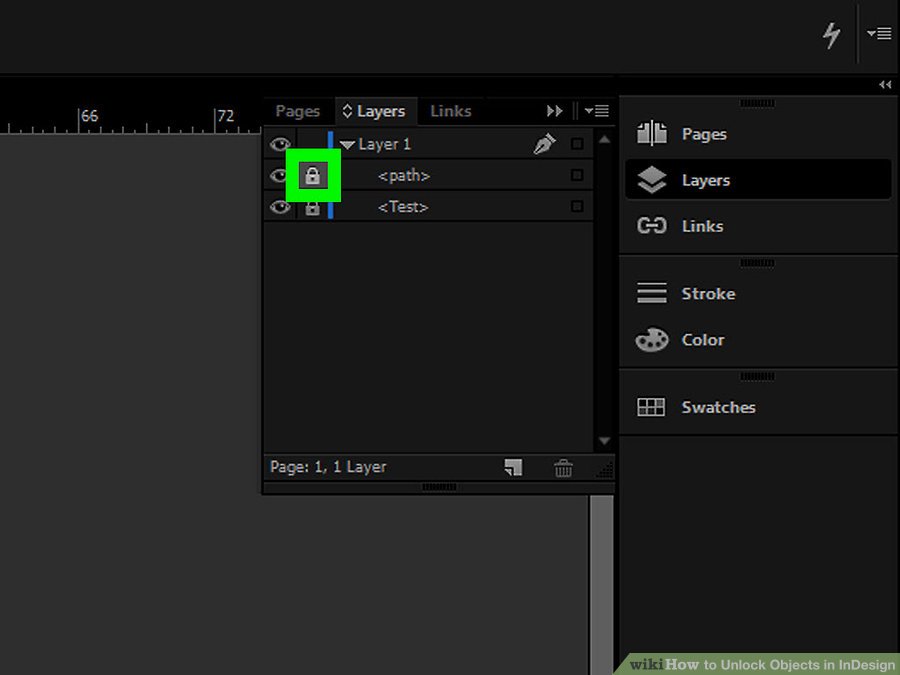Open the Layers panel flyout menu

point(597,111)
